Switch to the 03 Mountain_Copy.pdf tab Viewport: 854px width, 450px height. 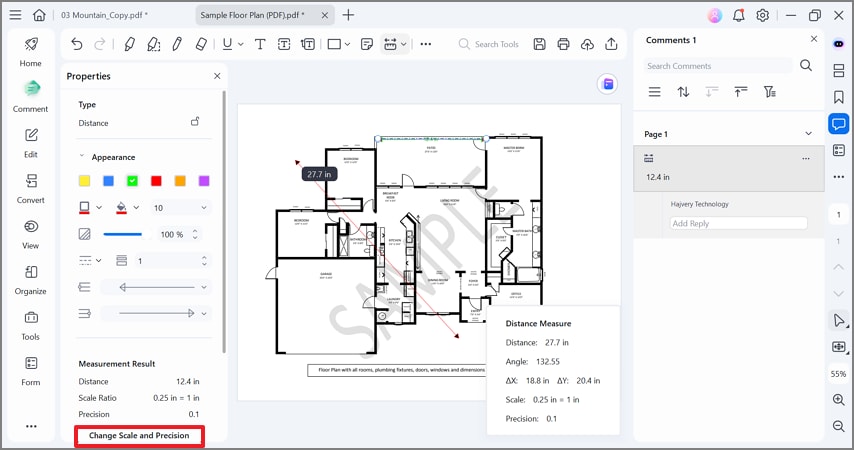(x=105, y=15)
